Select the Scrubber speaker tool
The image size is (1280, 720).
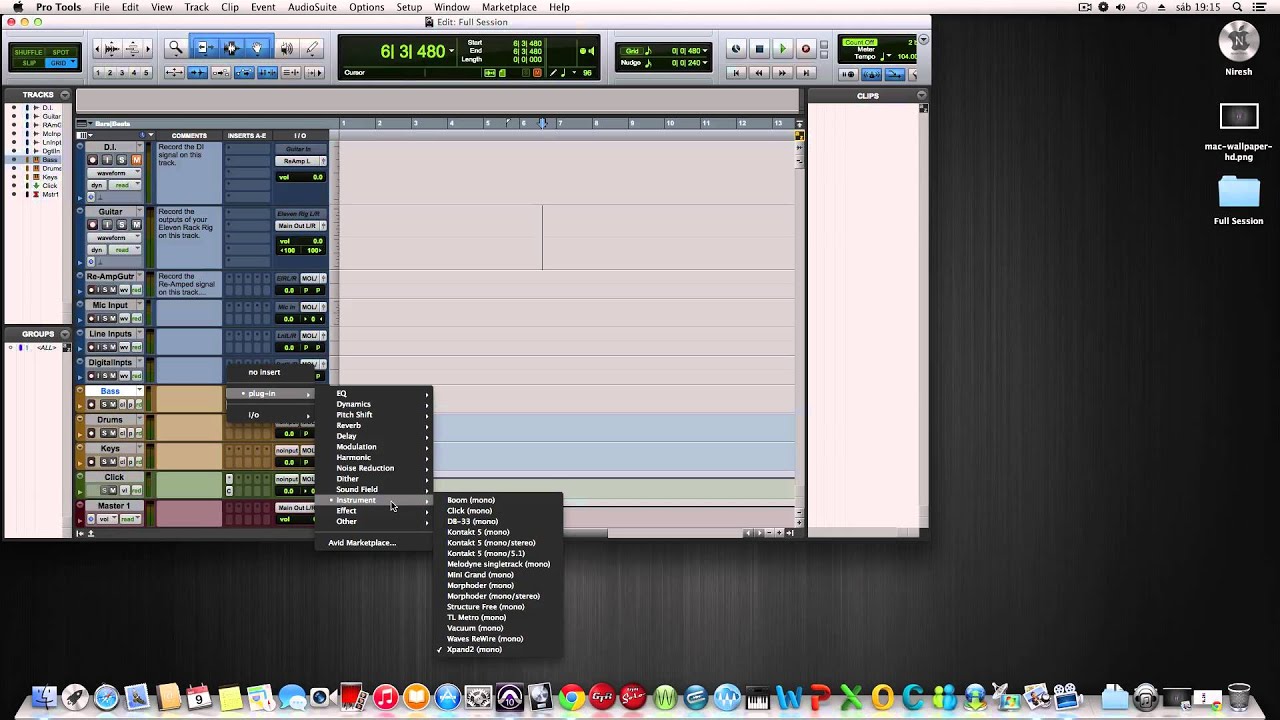pos(287,48)
